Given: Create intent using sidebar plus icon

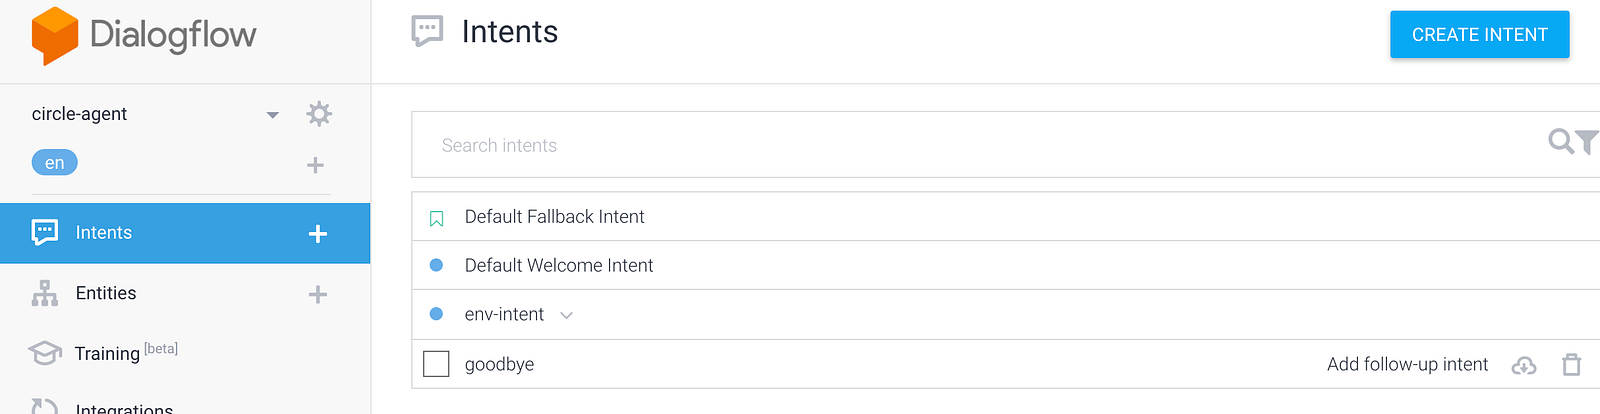Looking at the screenshot, I should 318,234.
